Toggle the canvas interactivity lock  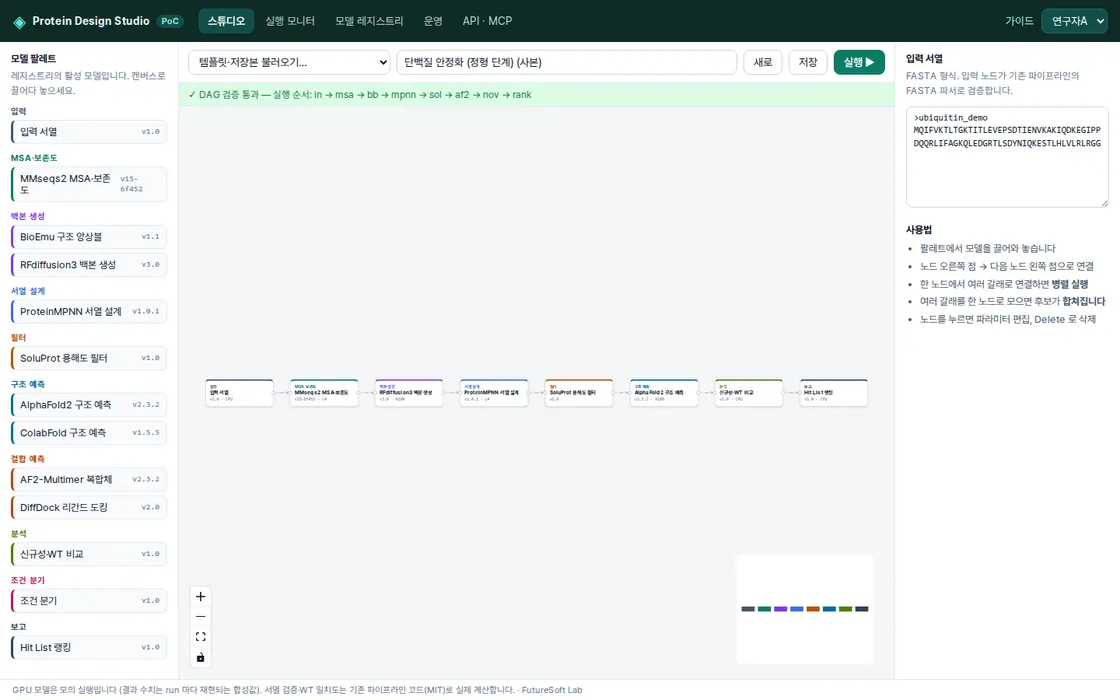point(201,657)
